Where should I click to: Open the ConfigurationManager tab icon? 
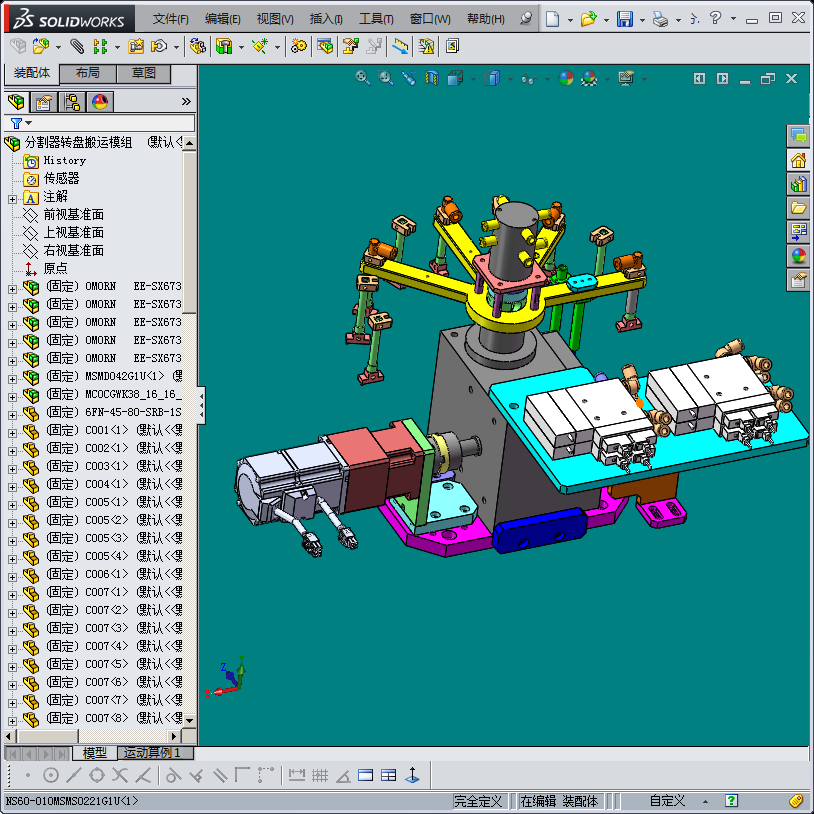pos(72,102)
